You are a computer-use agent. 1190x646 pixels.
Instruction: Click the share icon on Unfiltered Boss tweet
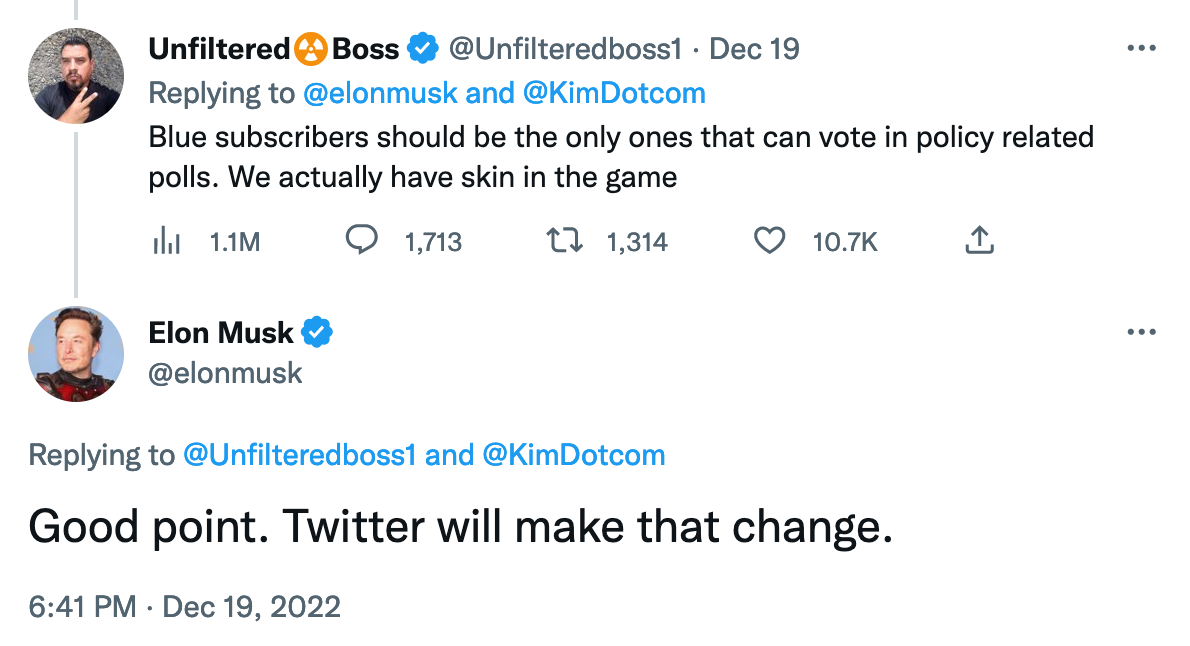pos(980,241)
